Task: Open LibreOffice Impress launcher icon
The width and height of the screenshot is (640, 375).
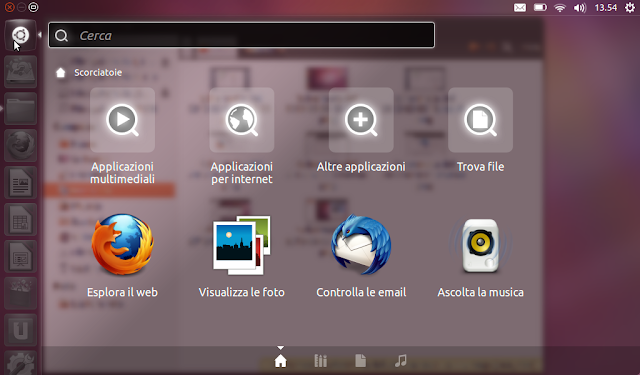Action: click(x=20, y=256)
